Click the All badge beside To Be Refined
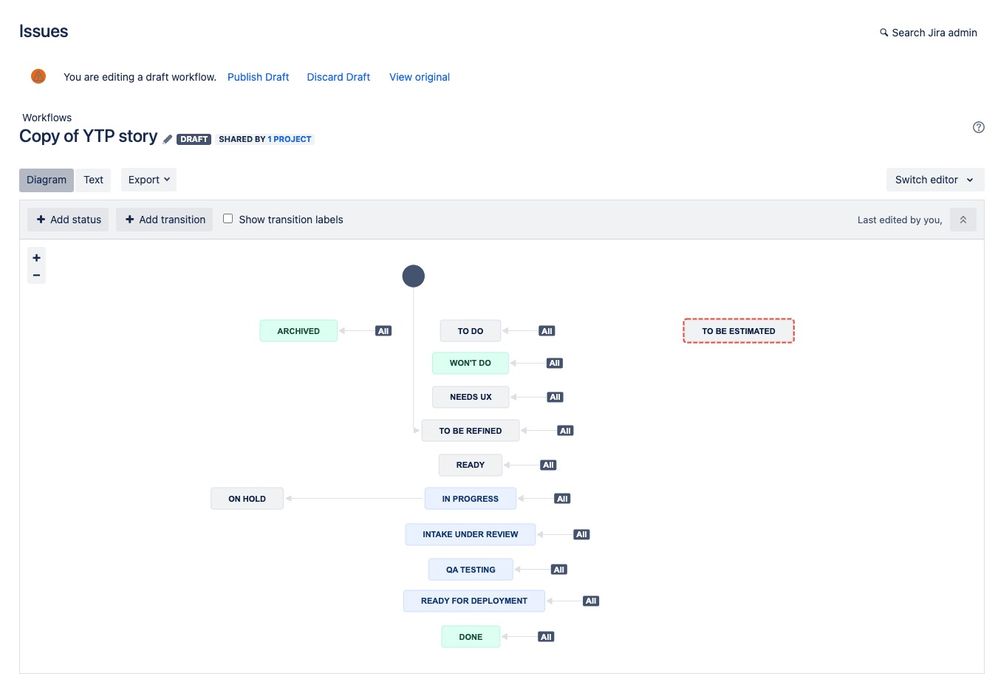 pos(565,431)
